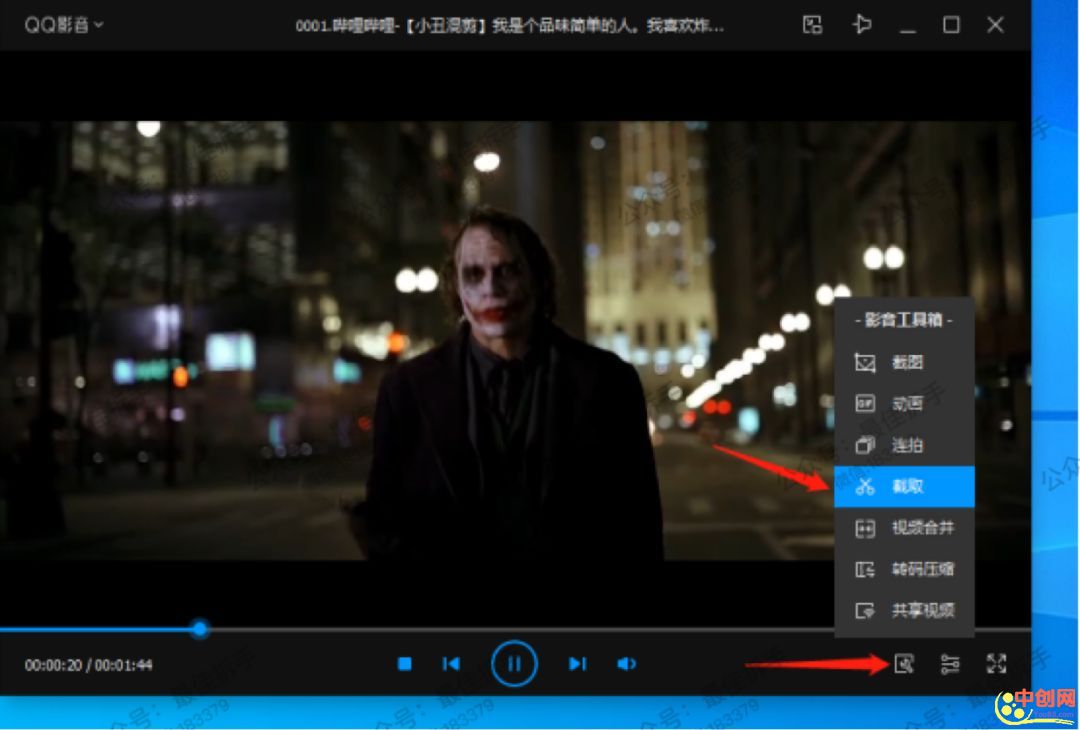This screenshot has width=1080, height=730.
Task: Click the 连拍 burst capture entry
Action: point(904,445)
